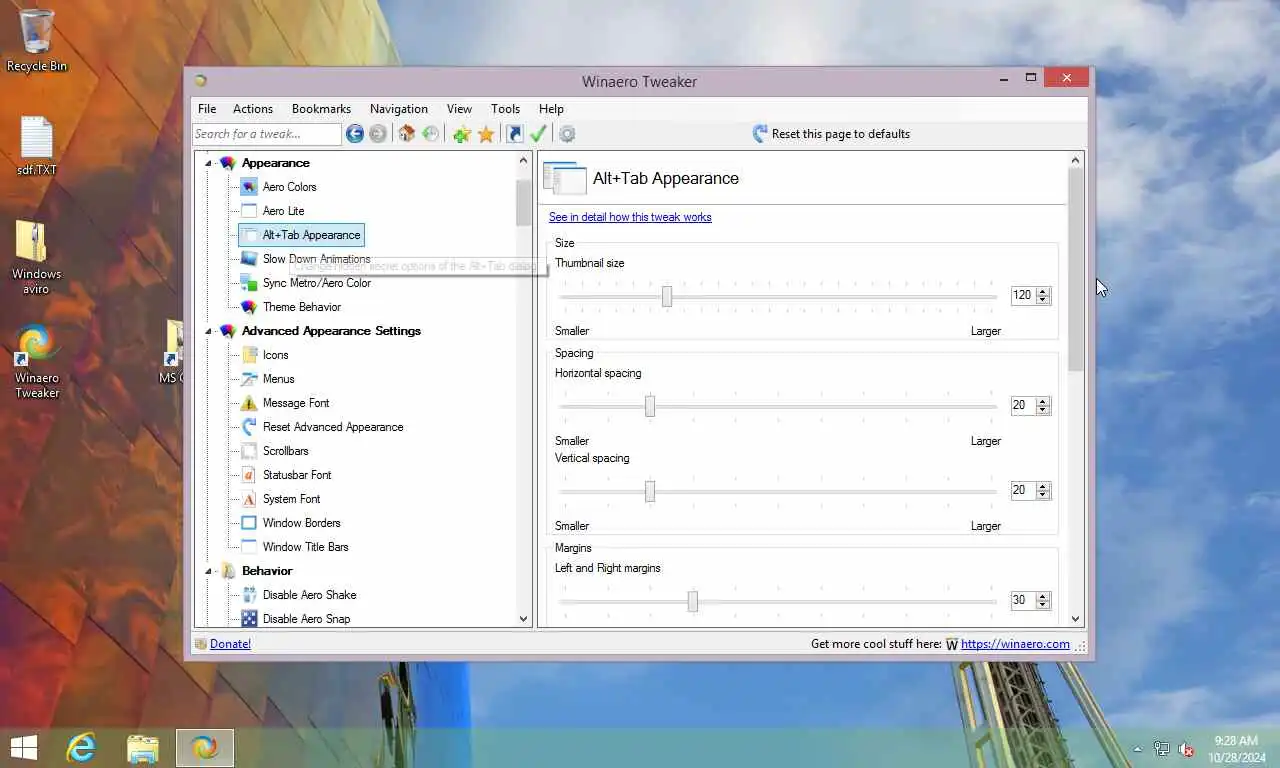Increase Horizontal spacing with up spinner arrow
The image size is (1280, 768).
point(1043,401)
